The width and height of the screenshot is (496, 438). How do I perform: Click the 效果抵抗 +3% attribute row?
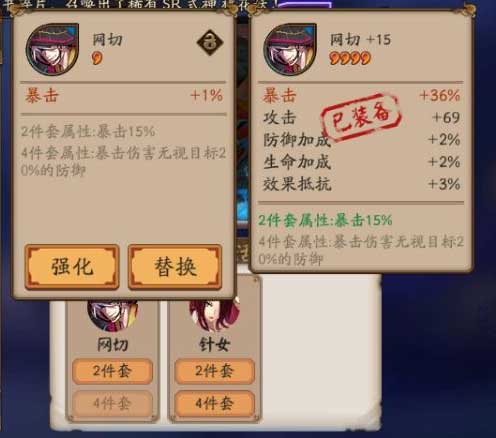(361, 184)
